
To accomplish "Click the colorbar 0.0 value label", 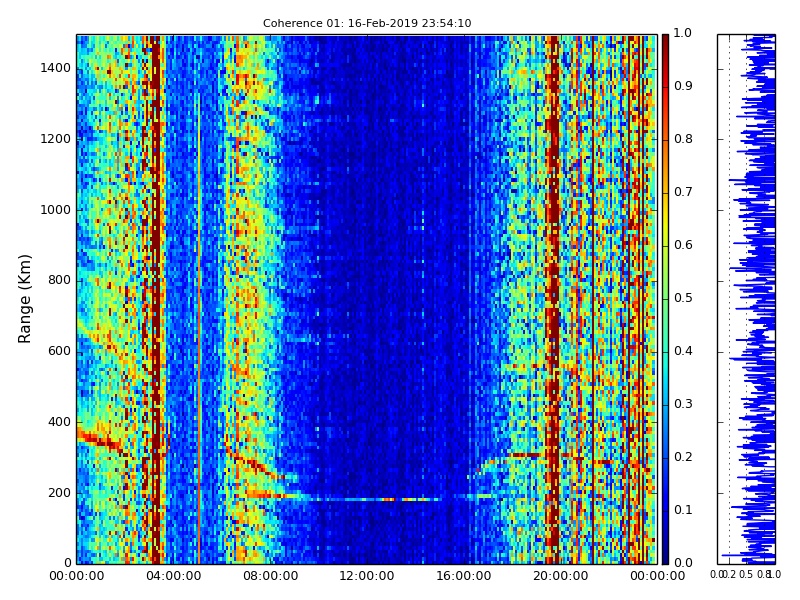I will point(683,563).
